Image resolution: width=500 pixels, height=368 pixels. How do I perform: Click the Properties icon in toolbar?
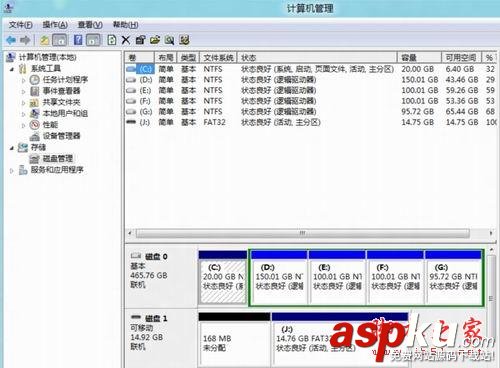[140, 40]
